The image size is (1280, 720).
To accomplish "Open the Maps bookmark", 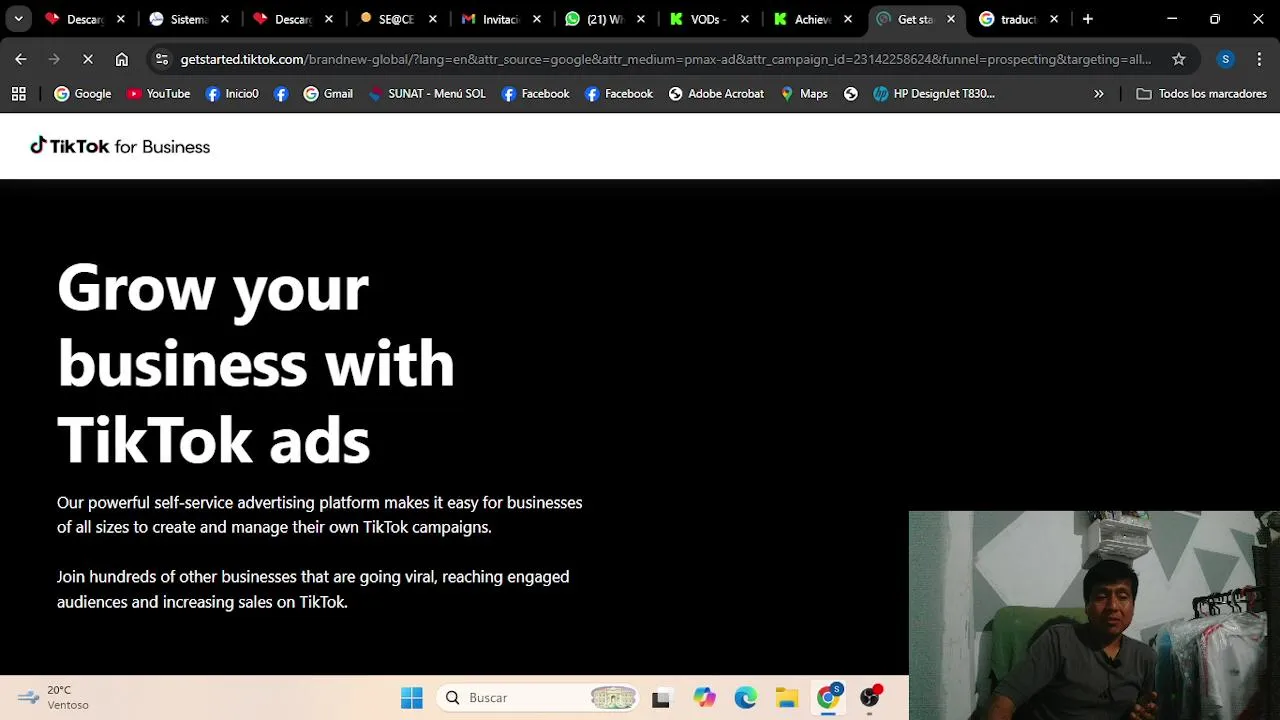I will 804,93.
